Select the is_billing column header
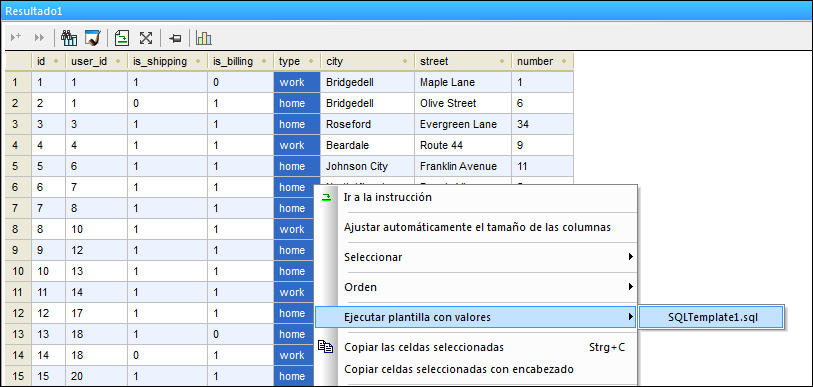 click(x=241, y=61)
